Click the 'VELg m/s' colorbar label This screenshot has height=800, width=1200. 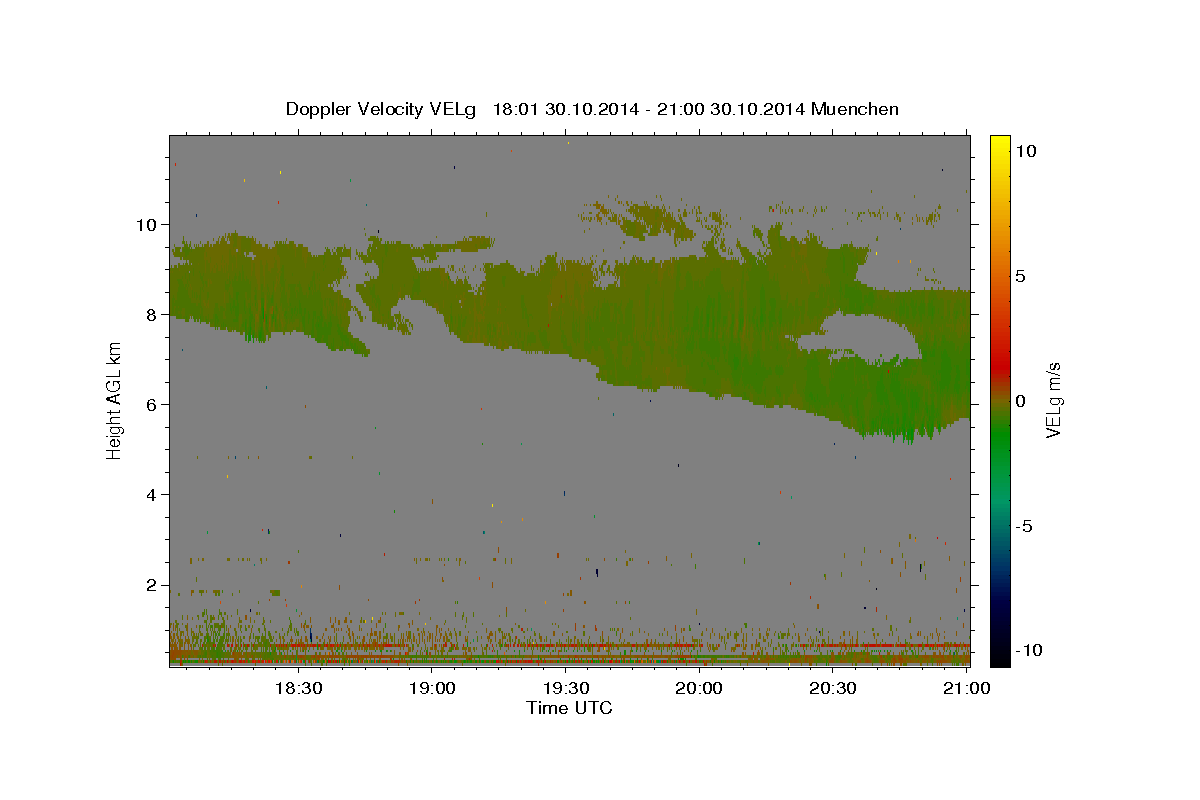click(1053, 400)
